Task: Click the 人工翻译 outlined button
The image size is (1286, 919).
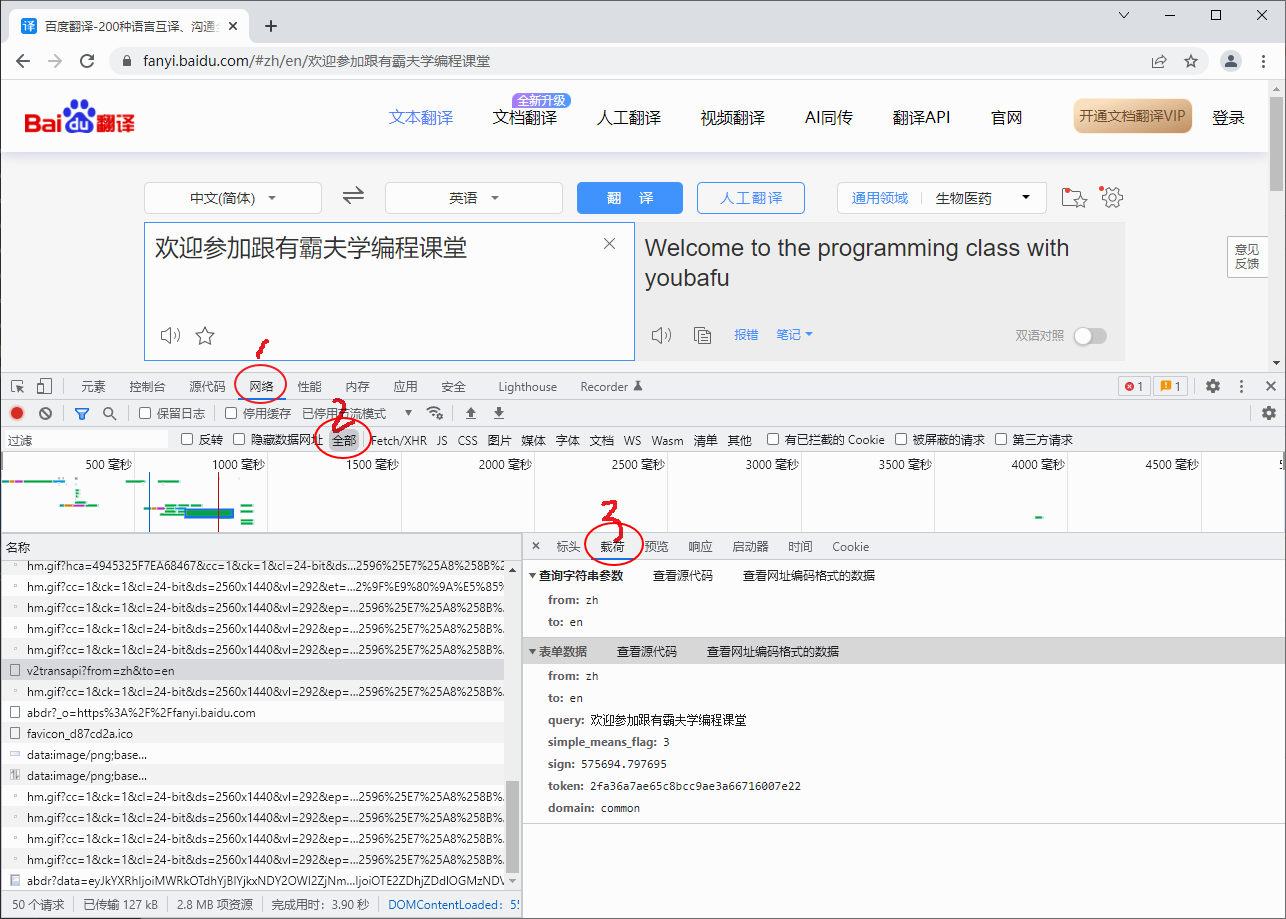Action: tap(751, 198)
